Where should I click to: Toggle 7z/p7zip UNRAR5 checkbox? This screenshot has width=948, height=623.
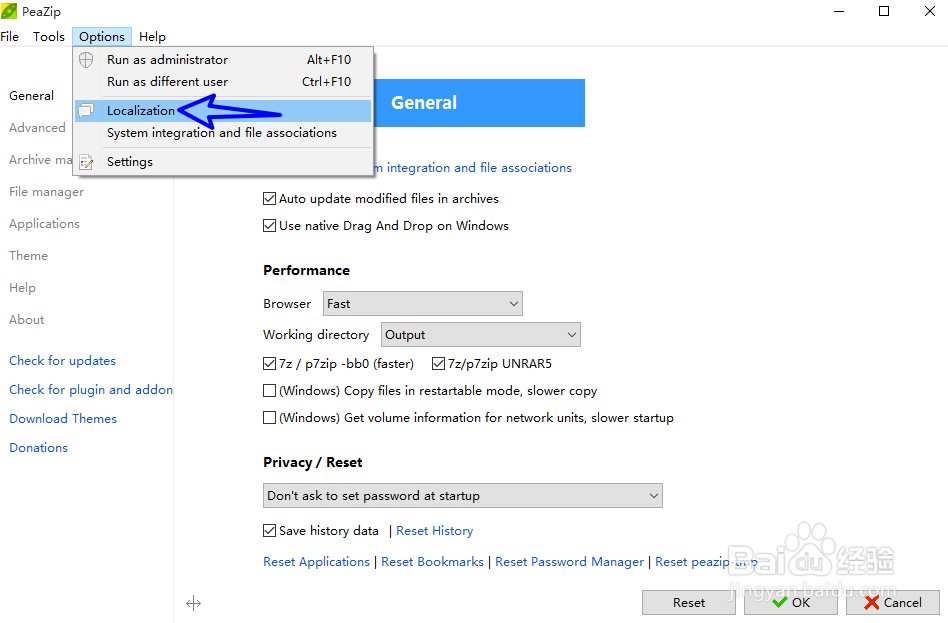tap(438, 364)
